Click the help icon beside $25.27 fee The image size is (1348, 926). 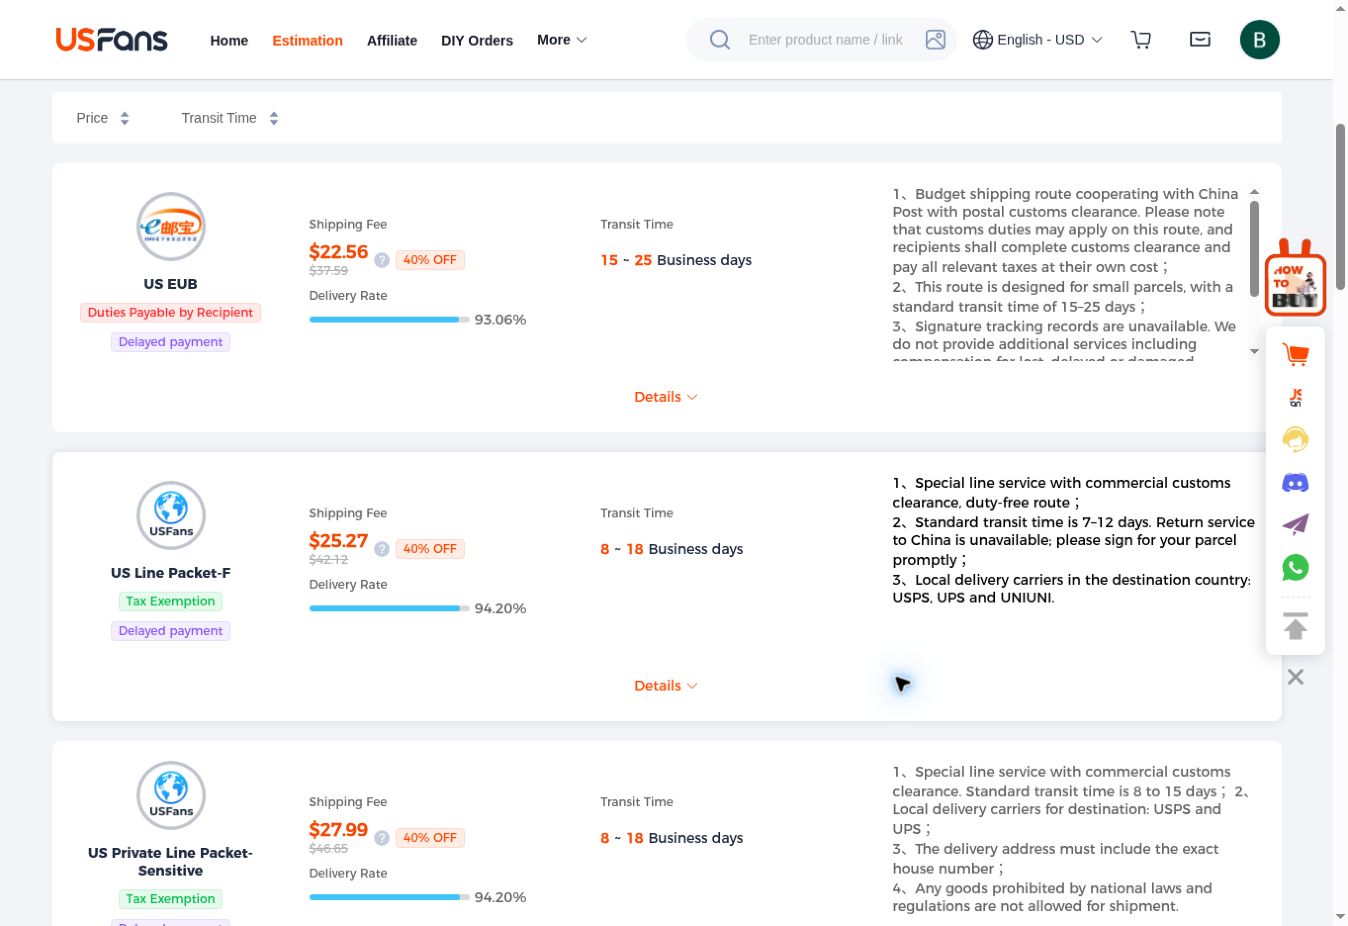coord(382,549)
